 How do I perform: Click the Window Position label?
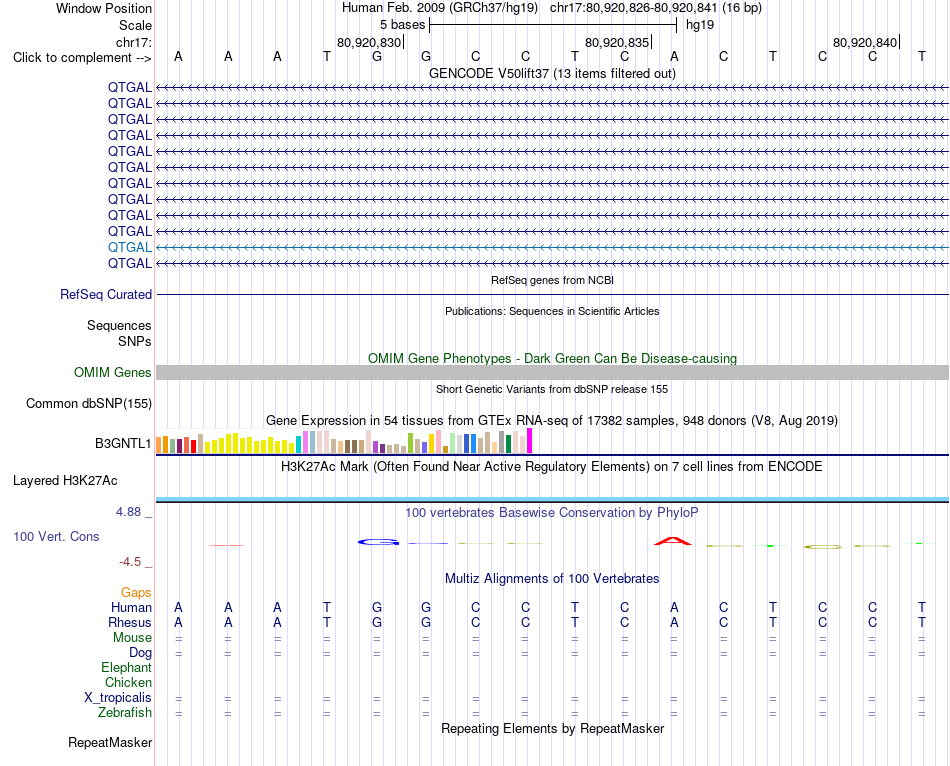pos(104,8)
